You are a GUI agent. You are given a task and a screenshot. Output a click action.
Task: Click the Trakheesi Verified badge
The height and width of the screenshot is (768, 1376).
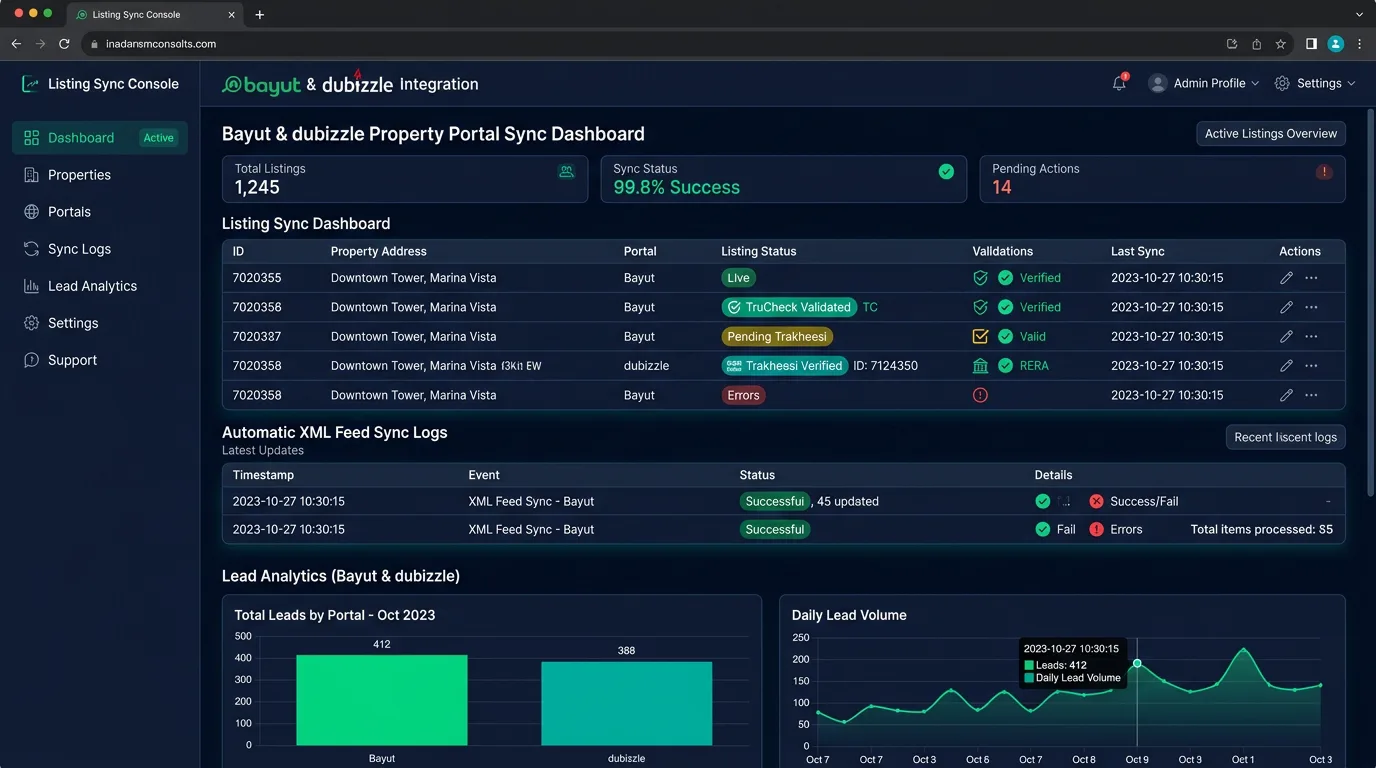(785, 366)
